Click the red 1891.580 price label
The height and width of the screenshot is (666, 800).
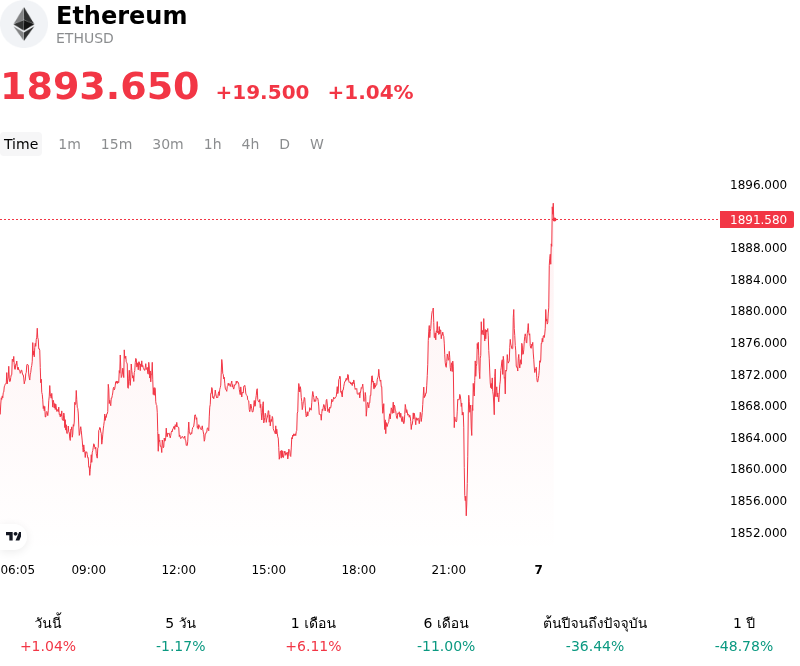tap(757, 219)
